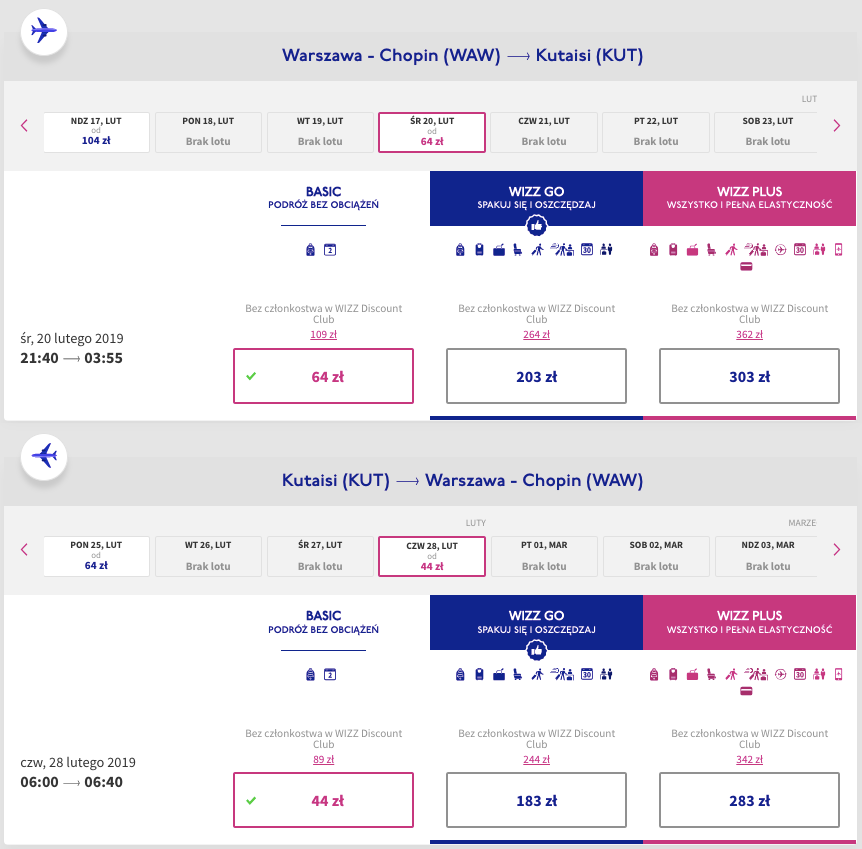Click the return flight airplane icon
The width and height of the screenshot is (862, 849).
(x=44, y=456)
